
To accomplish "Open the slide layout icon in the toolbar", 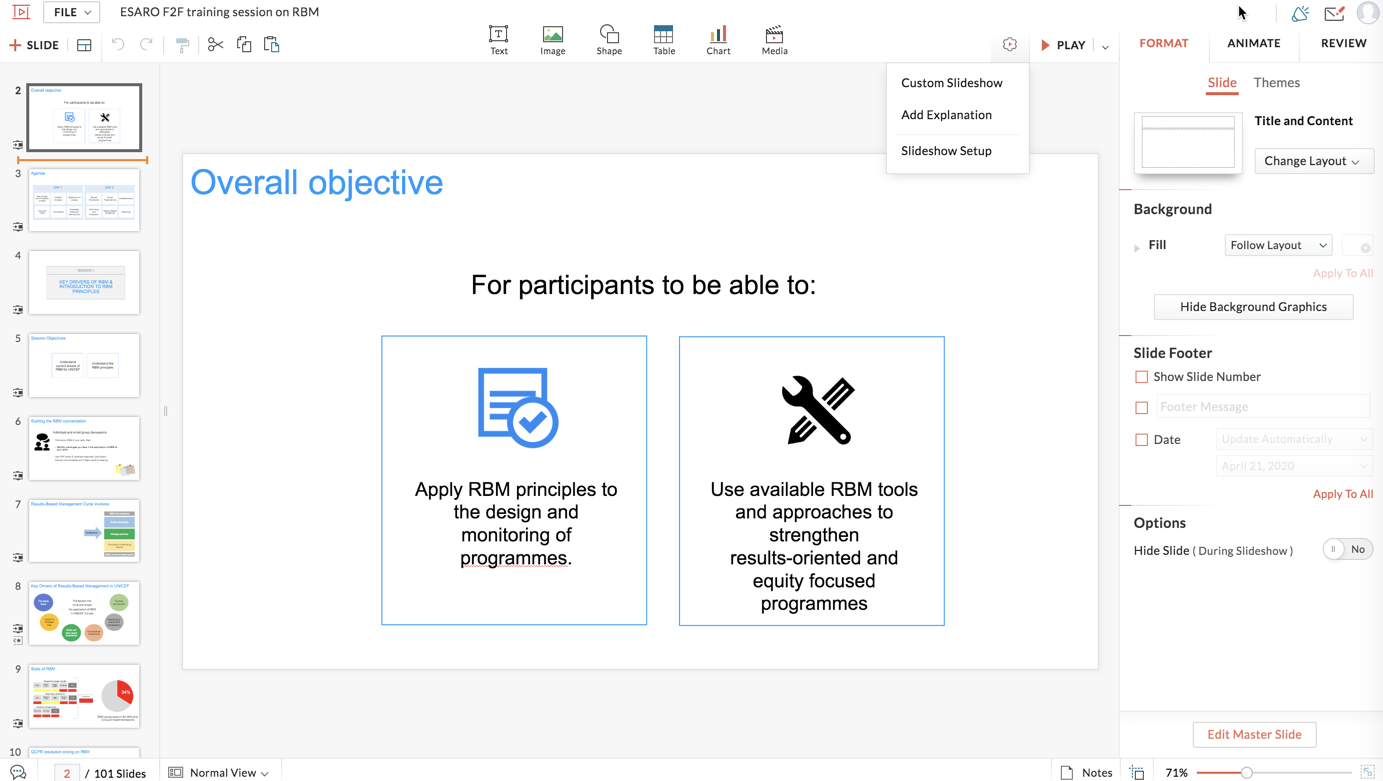I will point(84,45).
